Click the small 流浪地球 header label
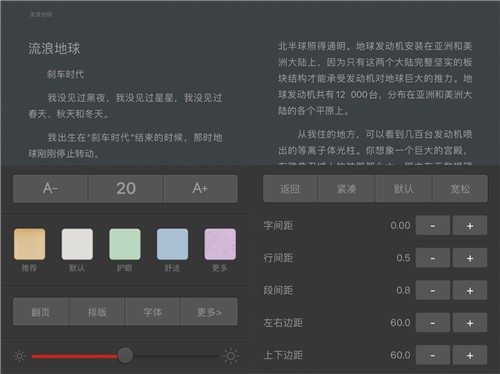 [41, 14]
